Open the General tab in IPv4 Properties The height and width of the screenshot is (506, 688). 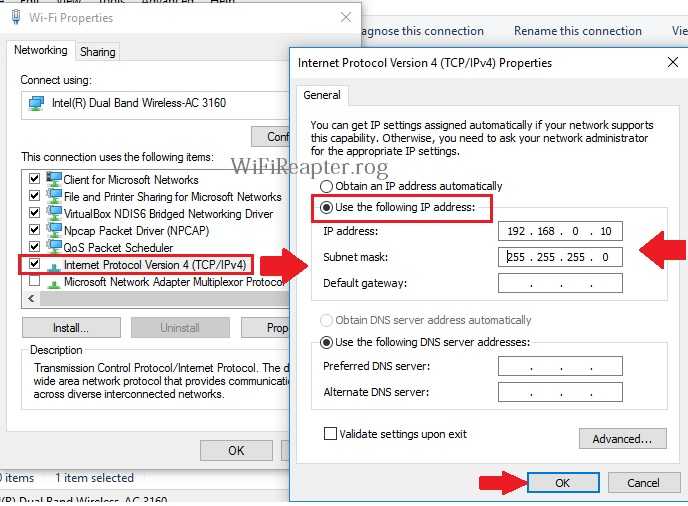point(322,95)
